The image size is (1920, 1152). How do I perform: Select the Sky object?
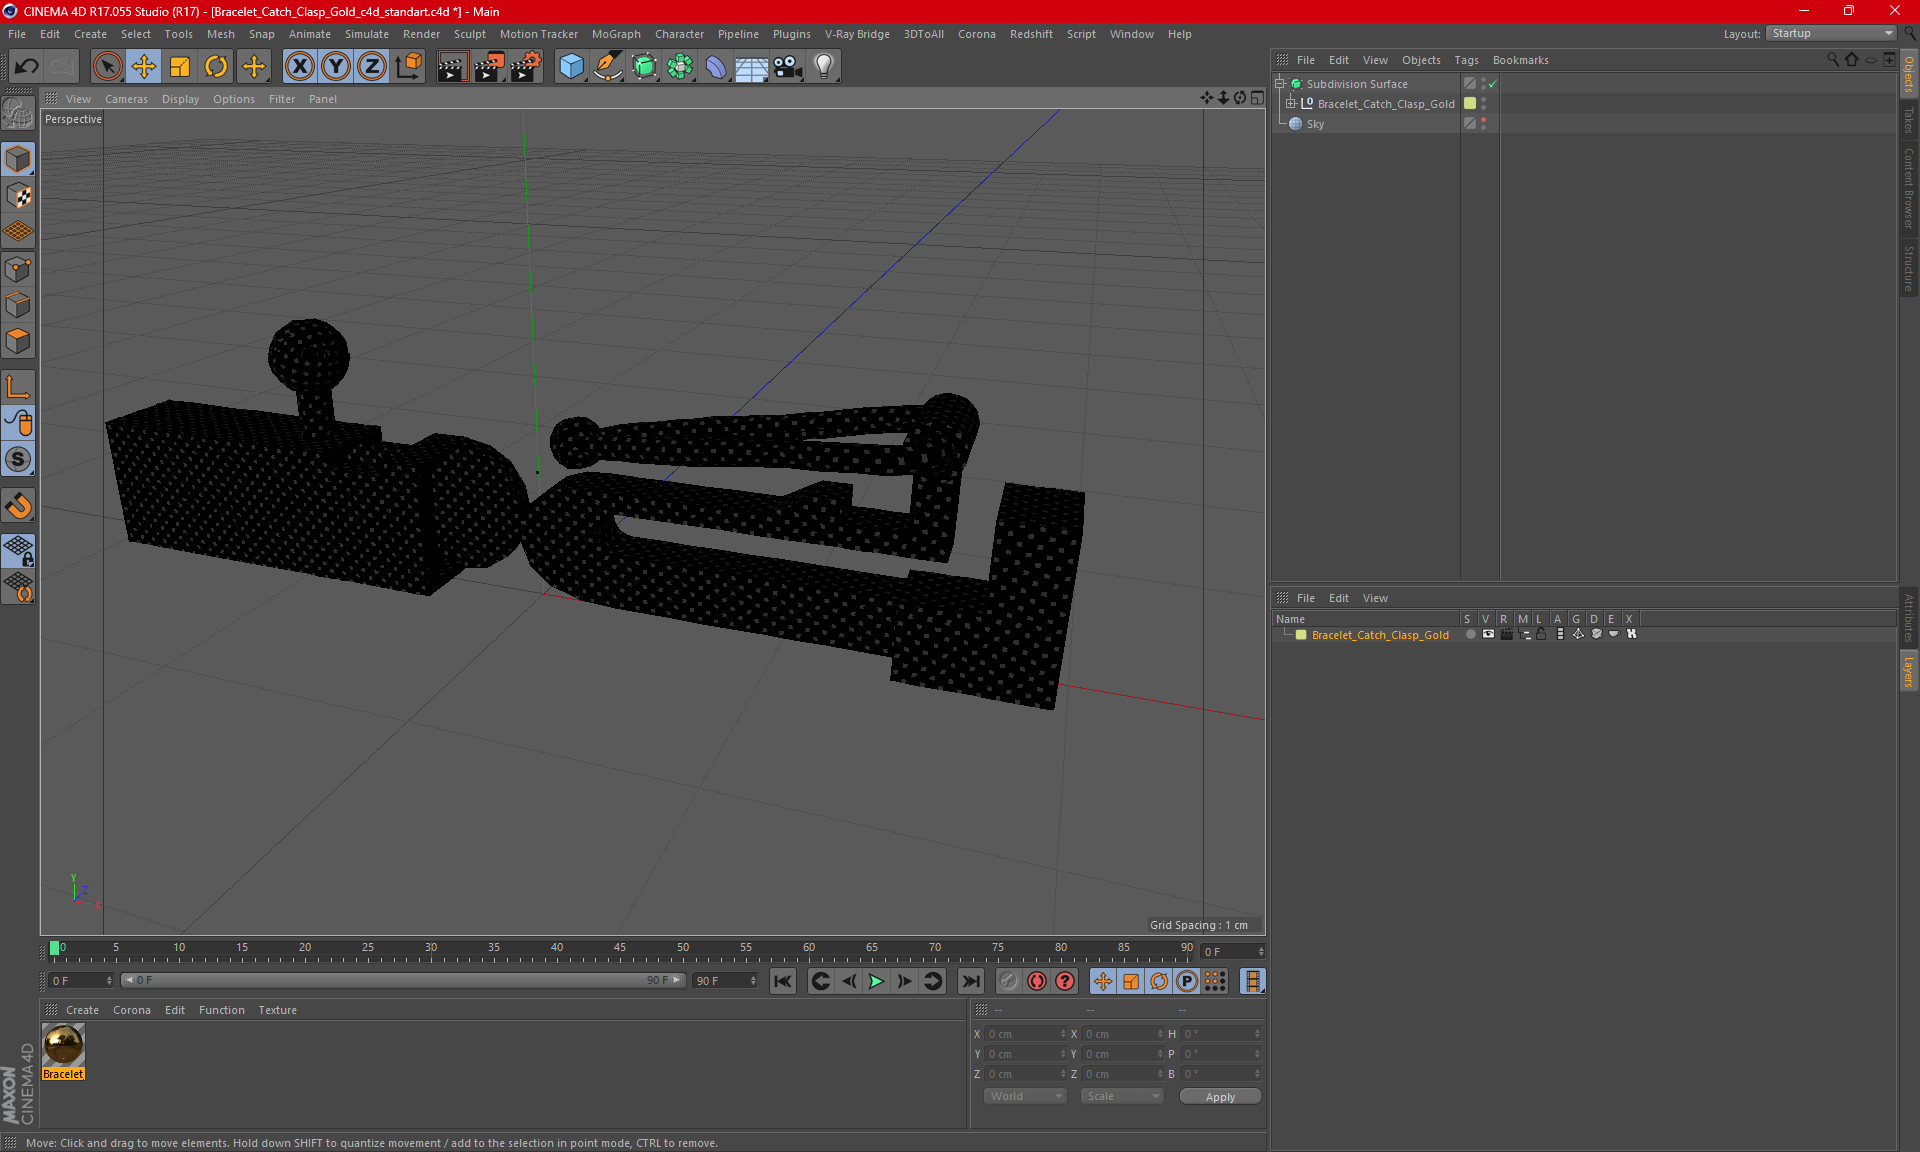[1315, 124]
